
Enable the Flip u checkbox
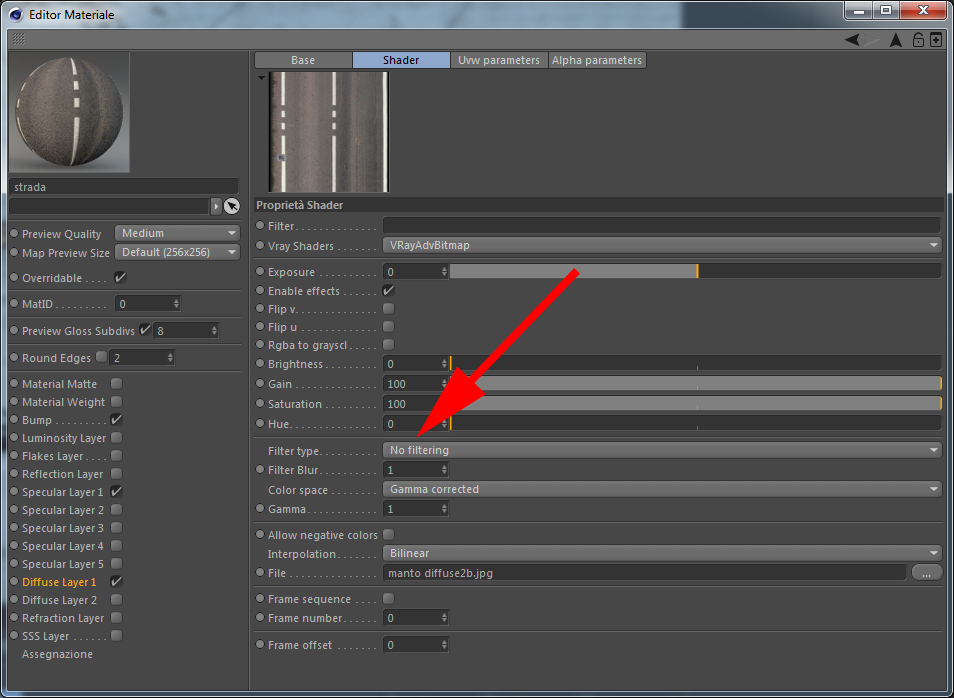pyautogui.click(x=388, y=327)
